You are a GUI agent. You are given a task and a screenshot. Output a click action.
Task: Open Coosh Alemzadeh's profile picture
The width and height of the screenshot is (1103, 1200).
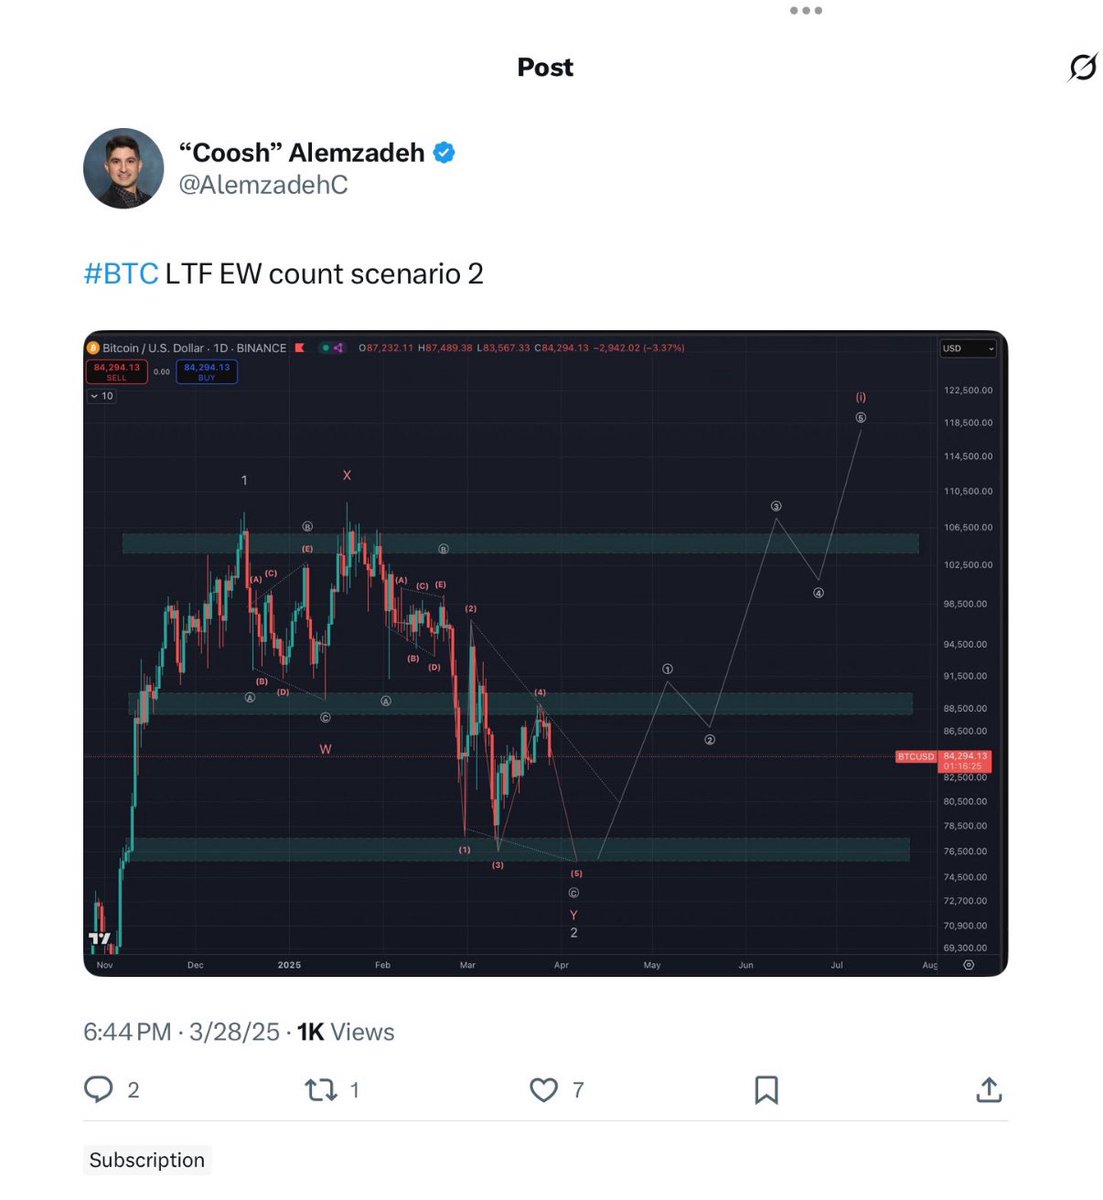[x=123, y=168]
